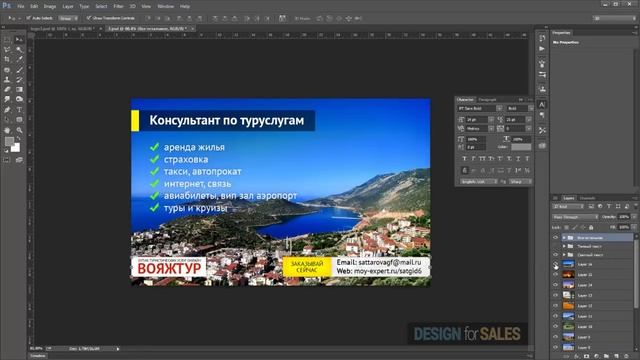Screen dimensions: 640x360
Task: Select the Spot Healing Brush tool
Action: [7, 70]
